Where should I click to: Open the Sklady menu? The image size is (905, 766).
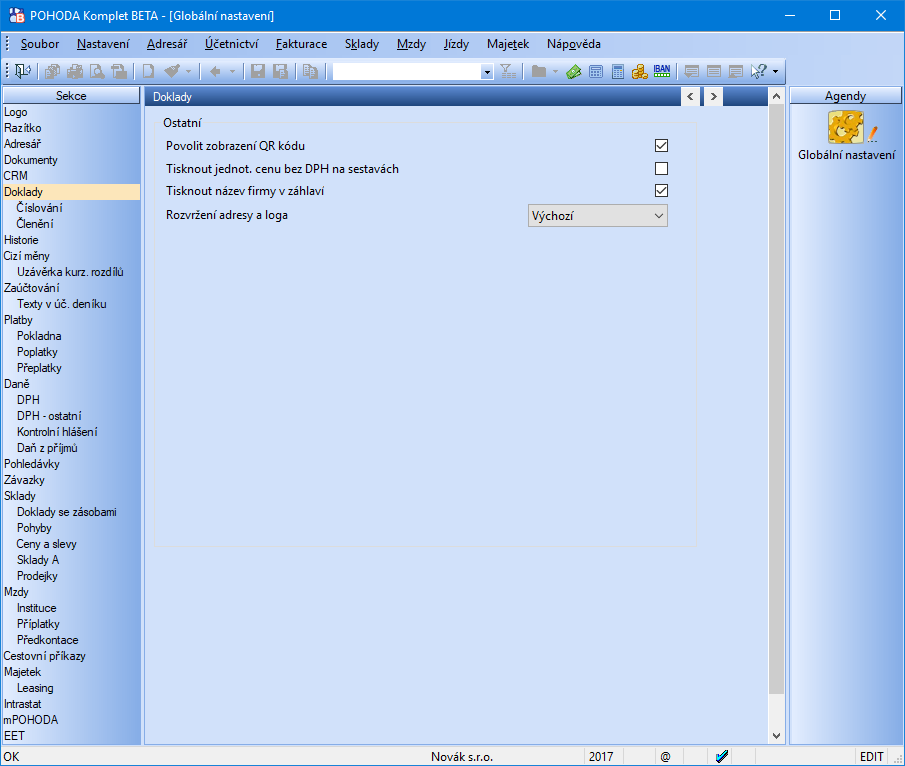click(x=362, y=44)
